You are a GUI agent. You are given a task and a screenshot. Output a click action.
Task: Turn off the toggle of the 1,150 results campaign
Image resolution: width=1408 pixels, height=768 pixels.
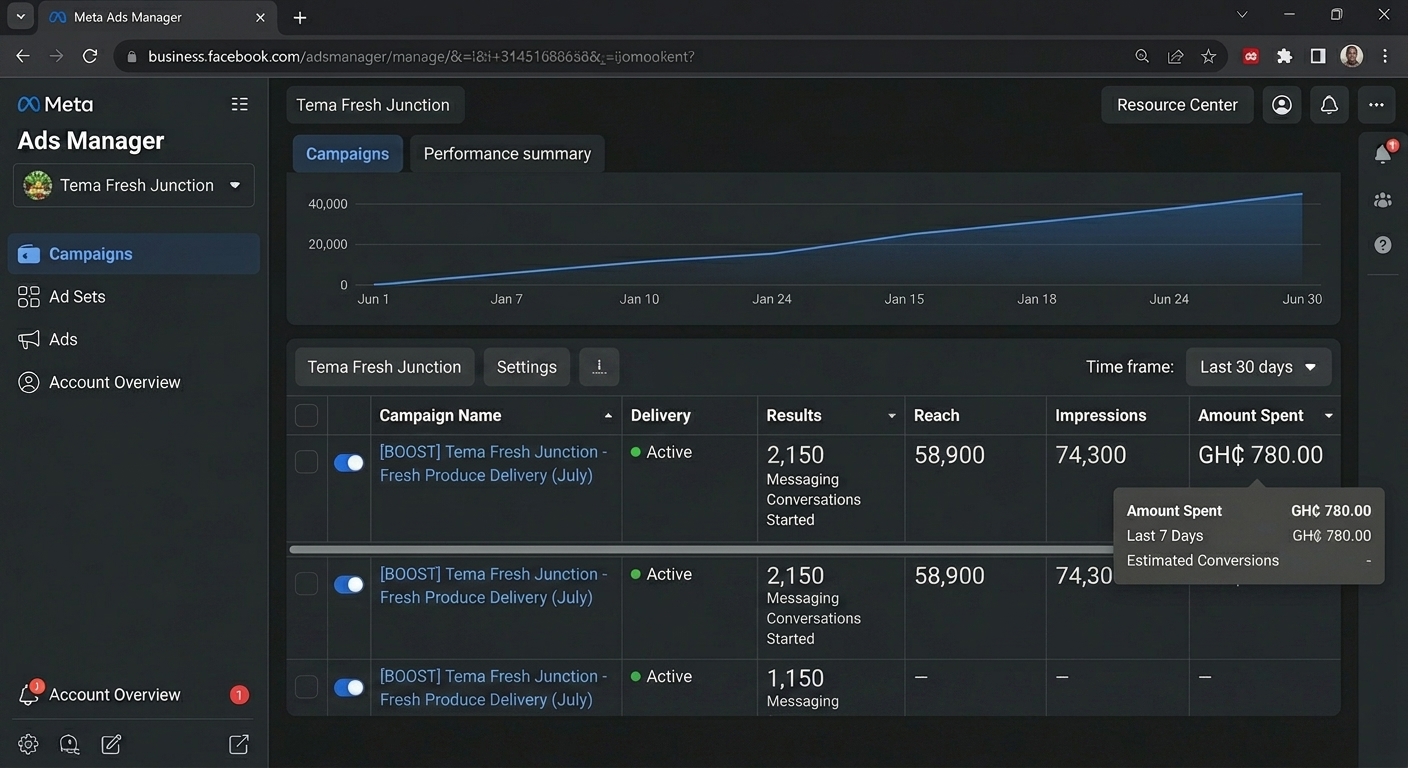349,688
